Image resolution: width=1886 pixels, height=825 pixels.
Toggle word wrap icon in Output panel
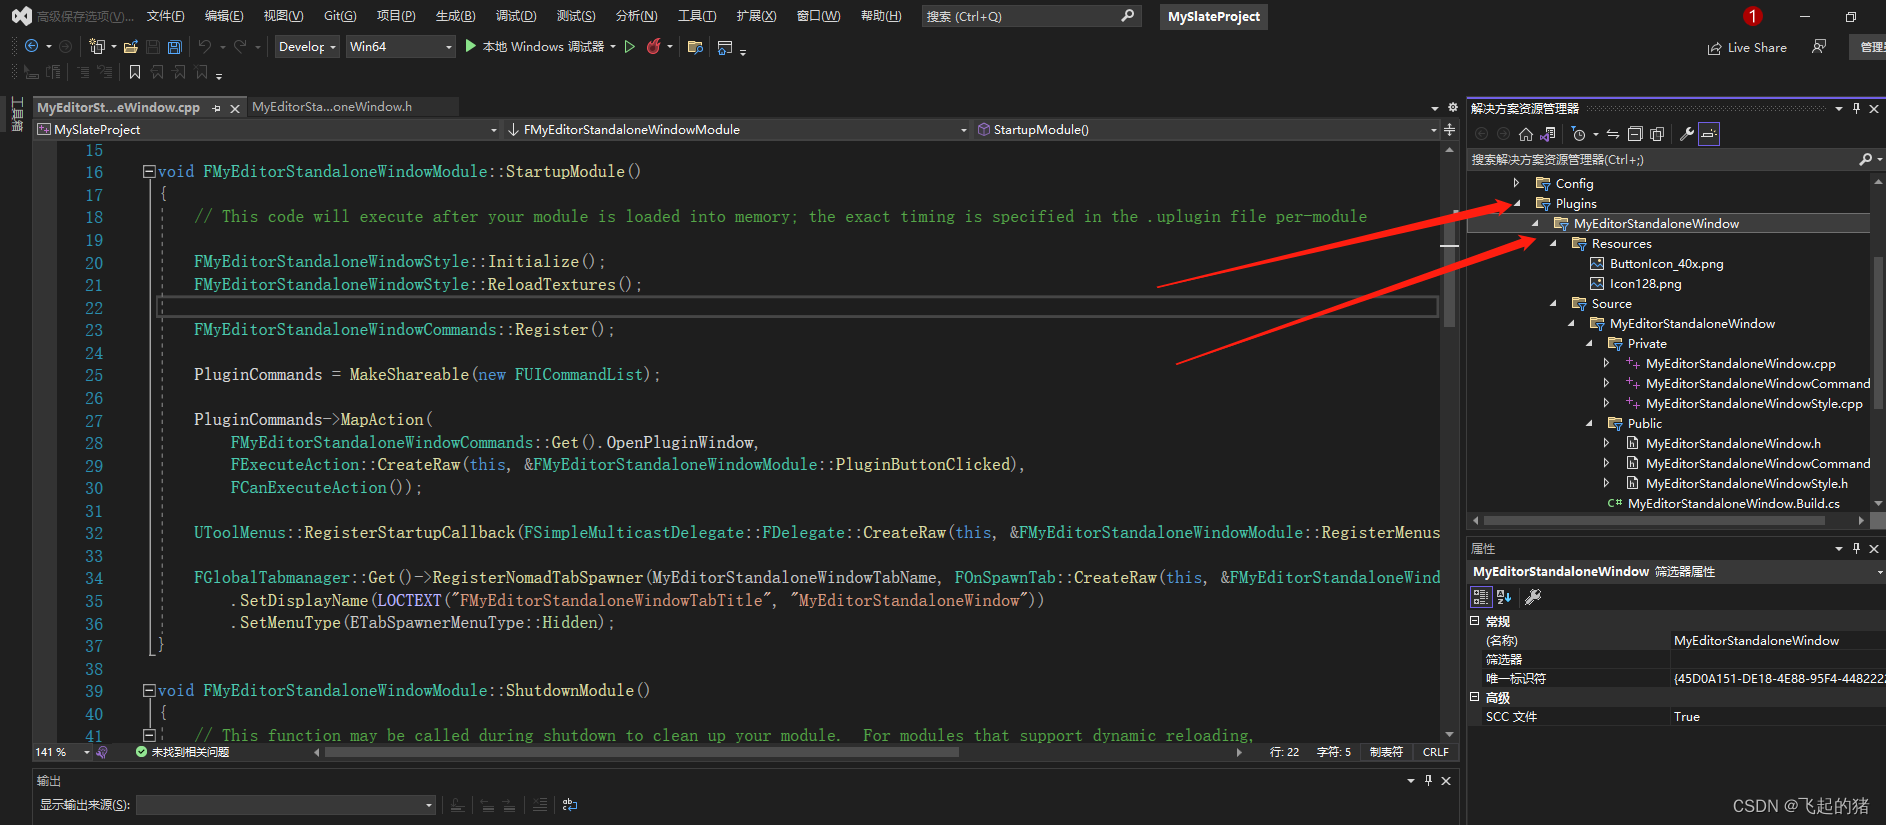click(570, 804)
